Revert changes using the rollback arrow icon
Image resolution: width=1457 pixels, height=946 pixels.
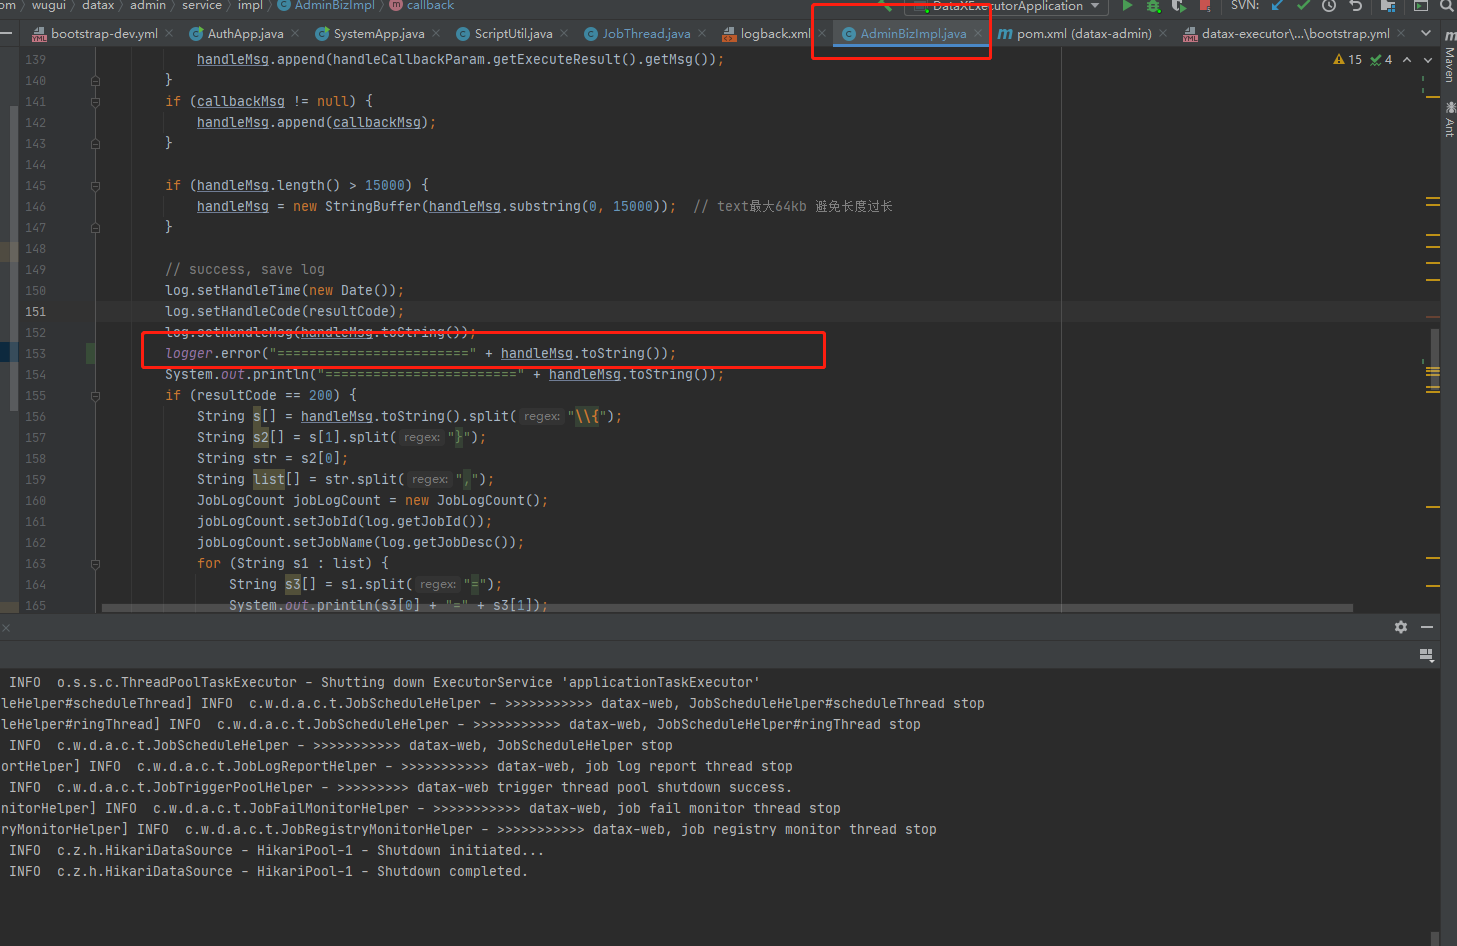click(x=1355, y=6)
